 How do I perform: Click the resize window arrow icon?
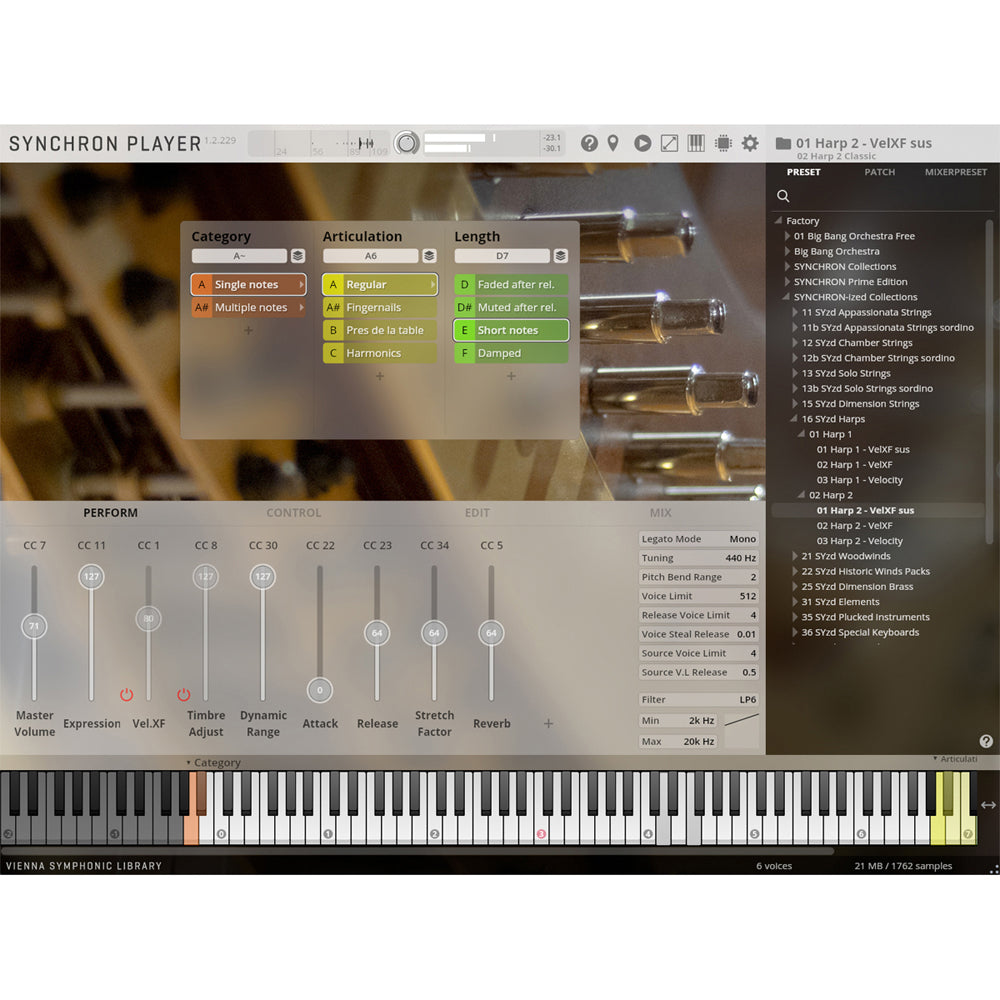point(669,143)
